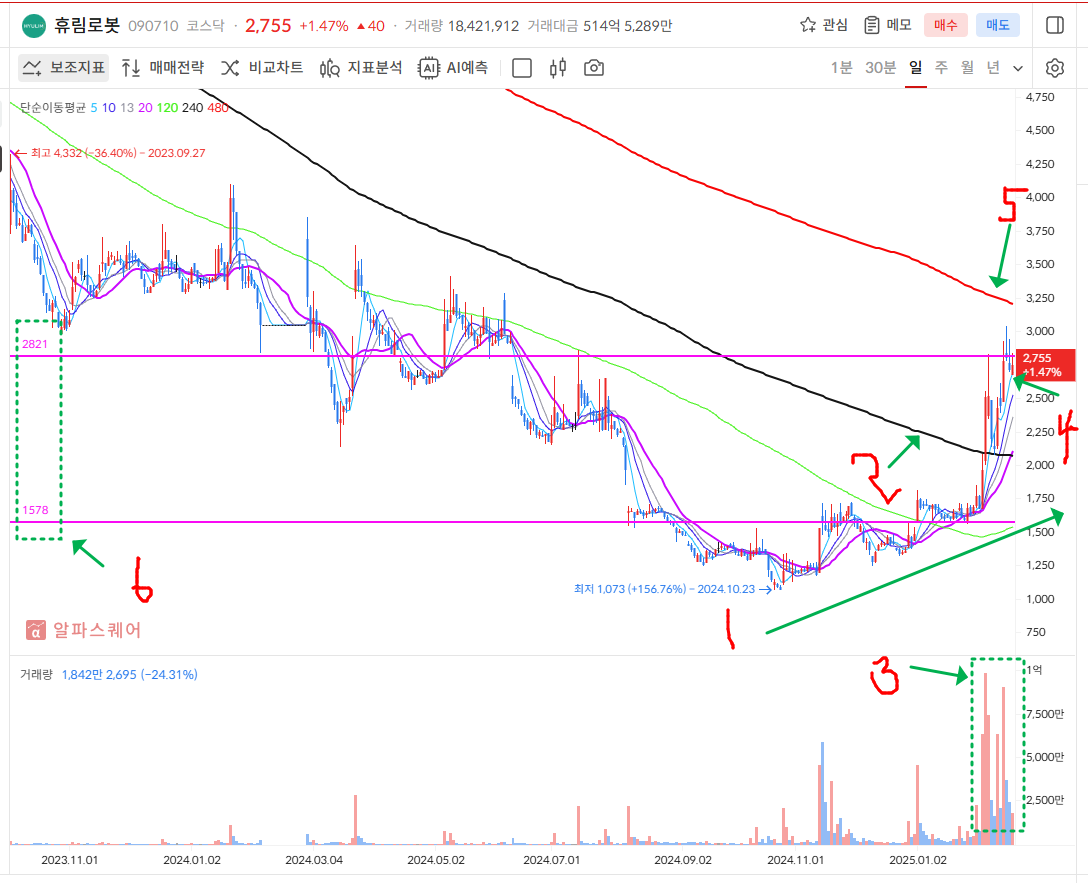Click the stock code 090710
The image size is (1088, 883).
[x=153, y=26]
